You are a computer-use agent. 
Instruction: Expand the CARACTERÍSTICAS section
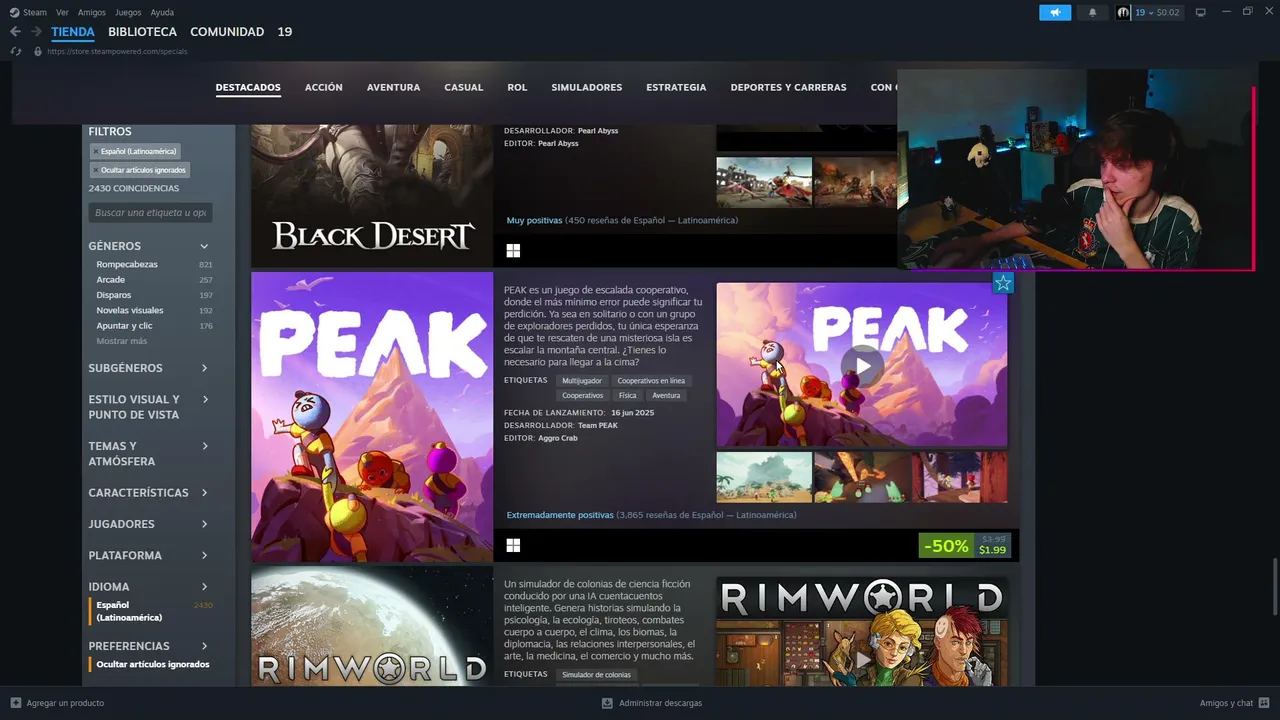[x=204, y=493]
